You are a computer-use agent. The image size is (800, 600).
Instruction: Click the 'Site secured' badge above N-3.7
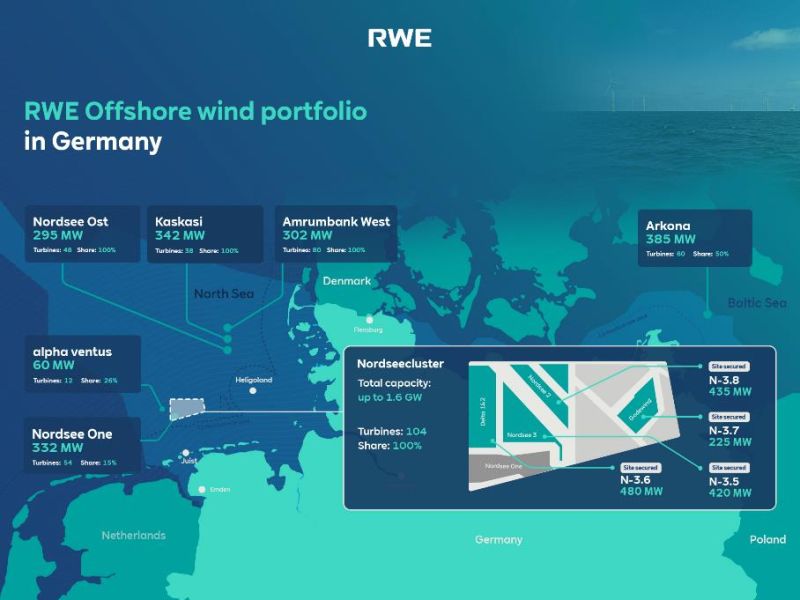(729, 417)
